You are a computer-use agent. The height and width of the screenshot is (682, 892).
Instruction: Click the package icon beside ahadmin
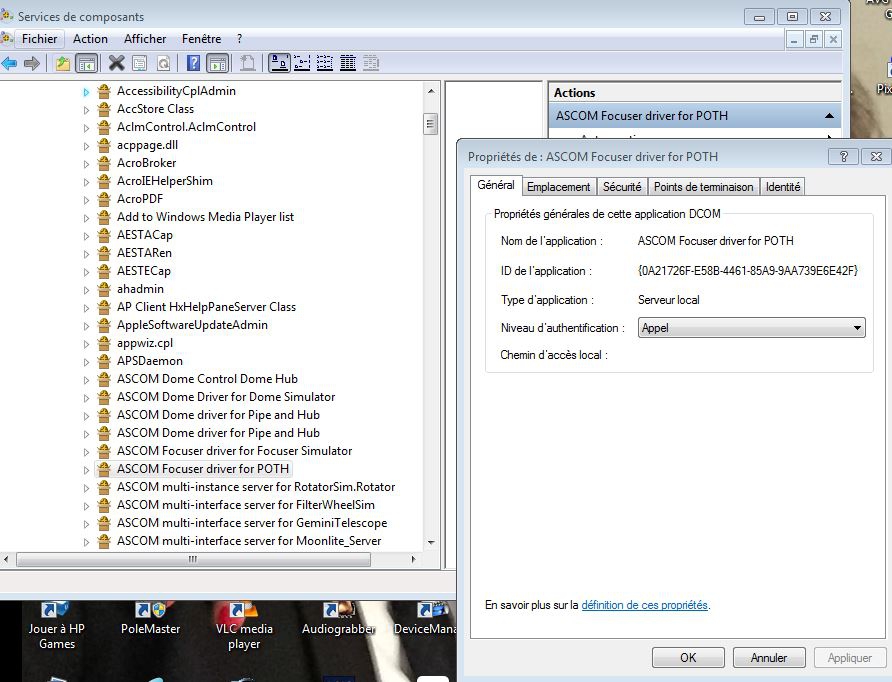[x=104, y=289]
